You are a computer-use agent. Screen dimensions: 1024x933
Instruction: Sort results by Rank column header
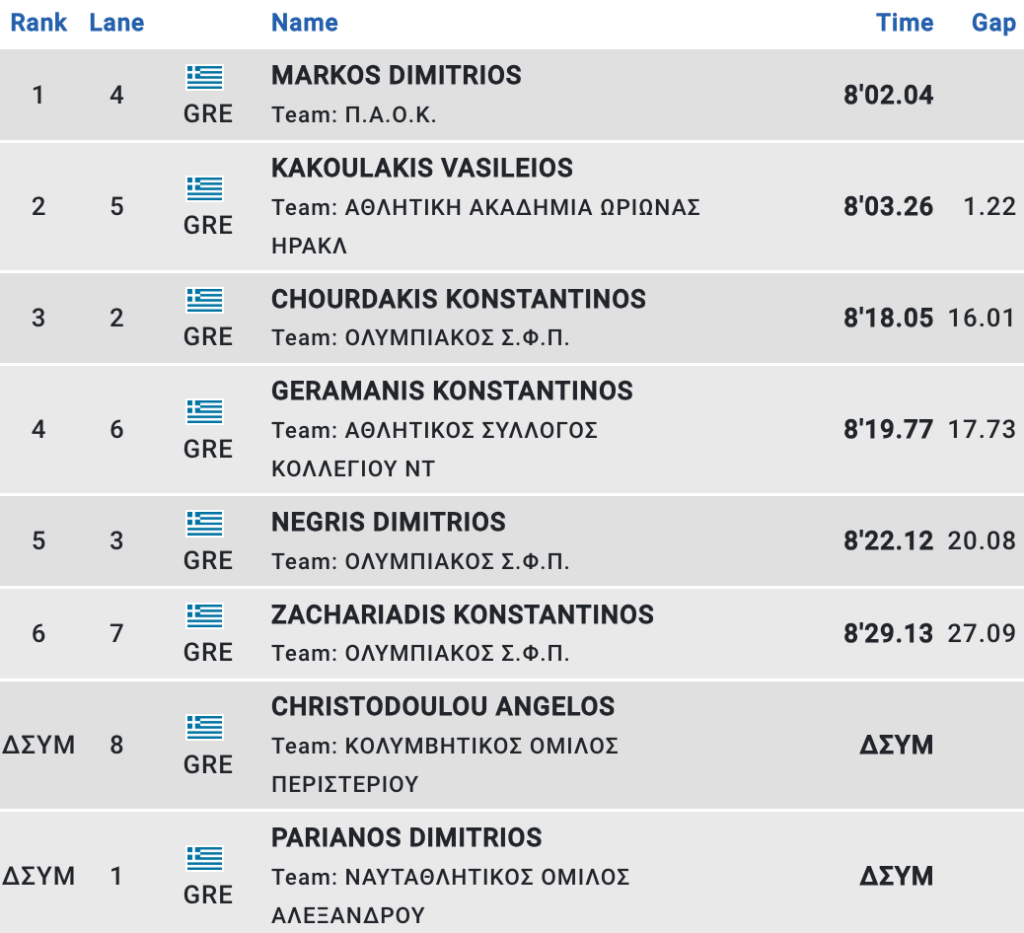tap(39, 23)
